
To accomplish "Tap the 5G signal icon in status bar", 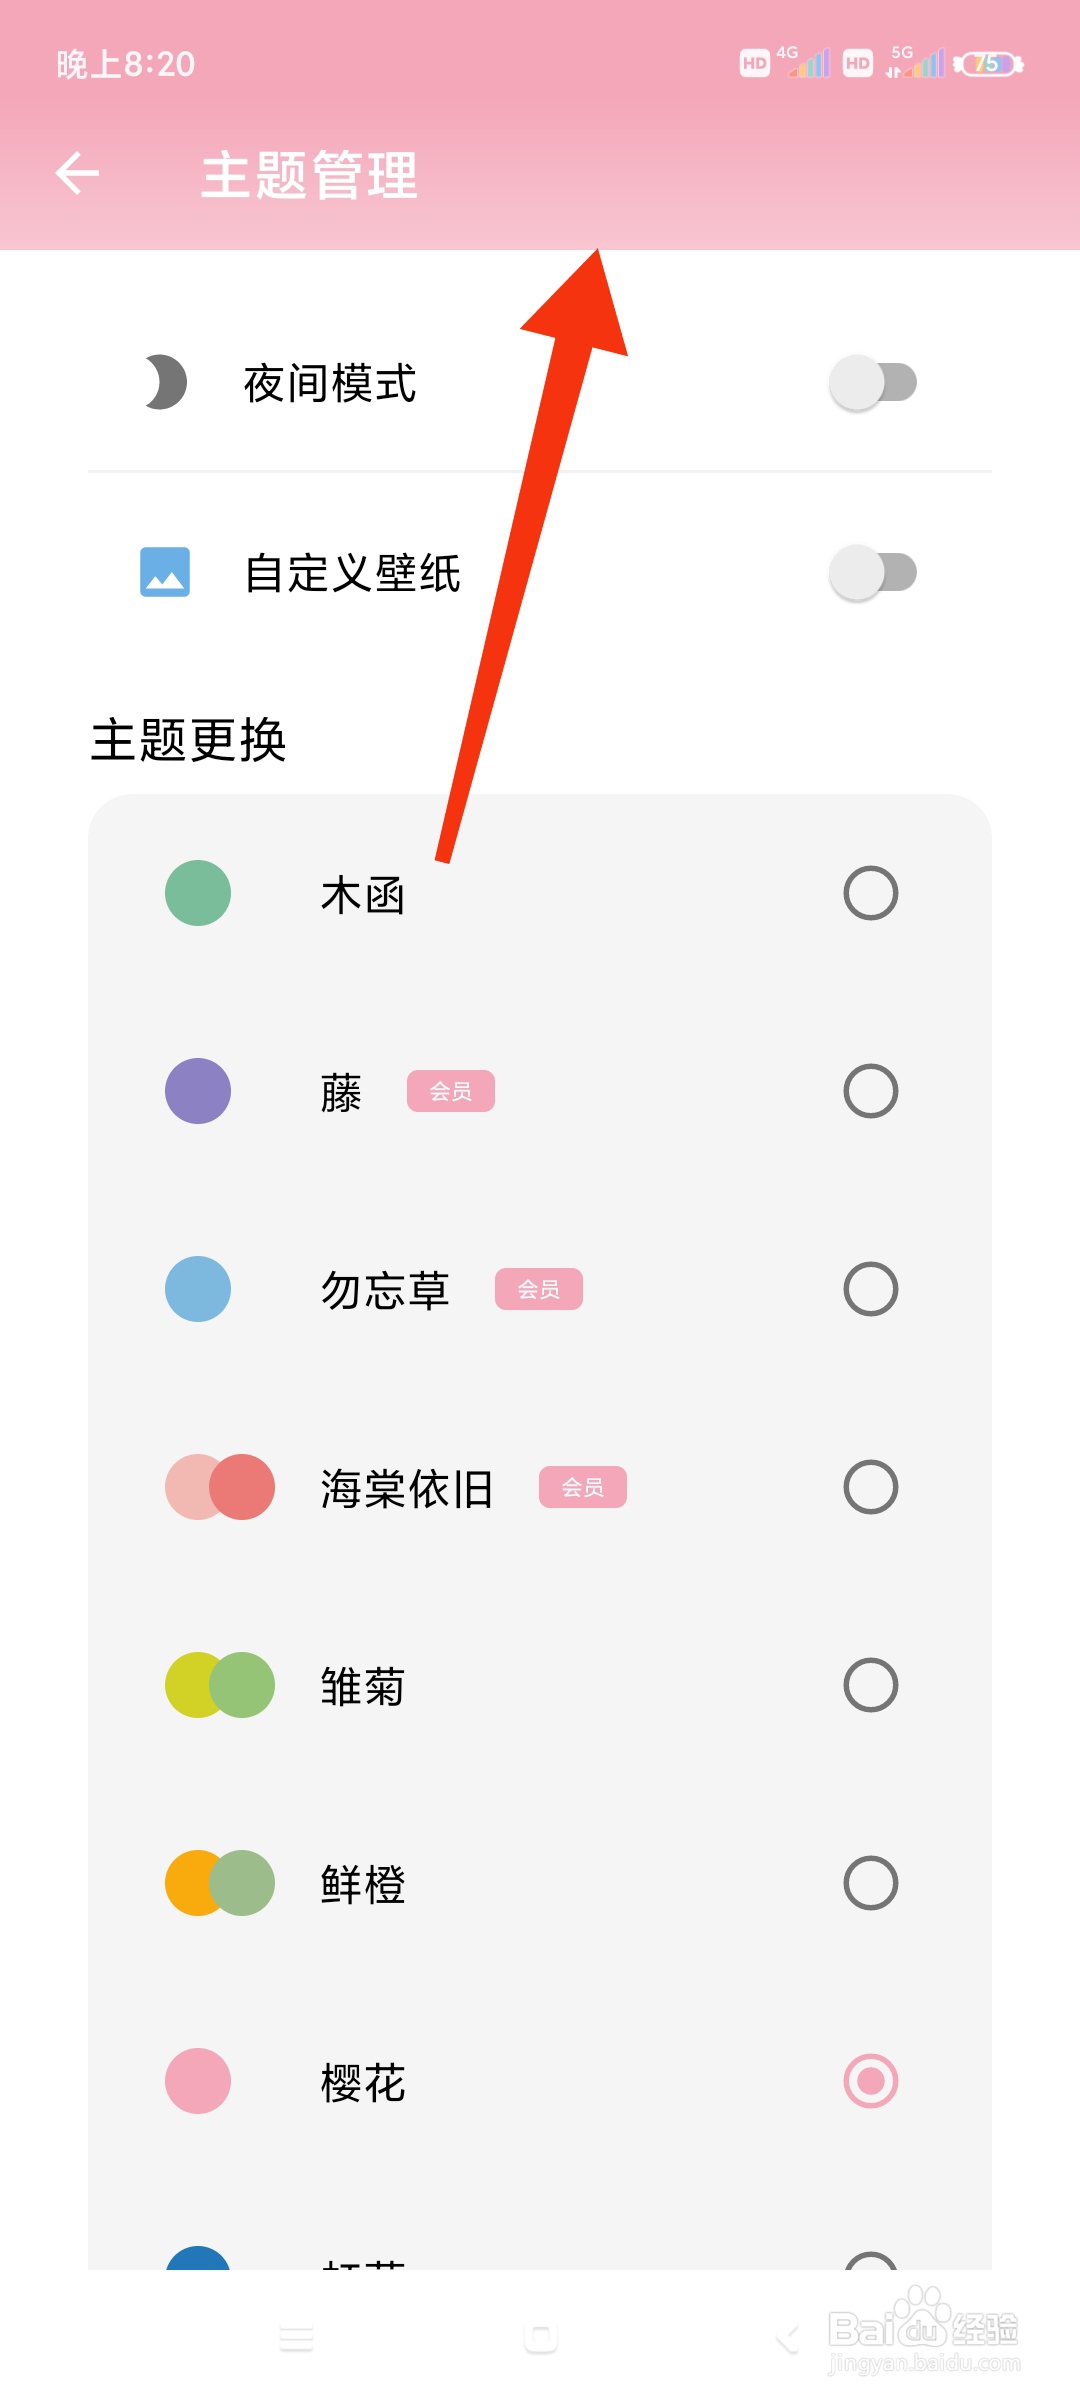I will 914,63.
